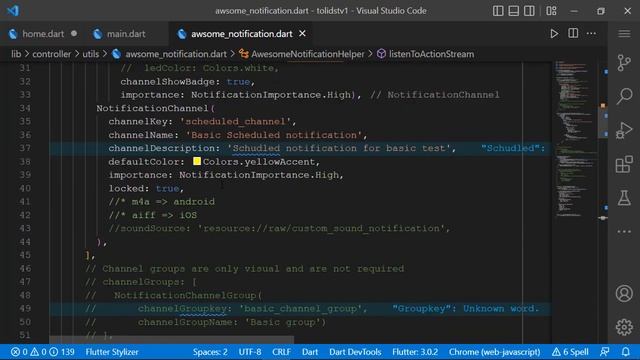Change indentation via Spaces: 2
This screenshot has width=640, height=360.
click(x=210, y=352)
